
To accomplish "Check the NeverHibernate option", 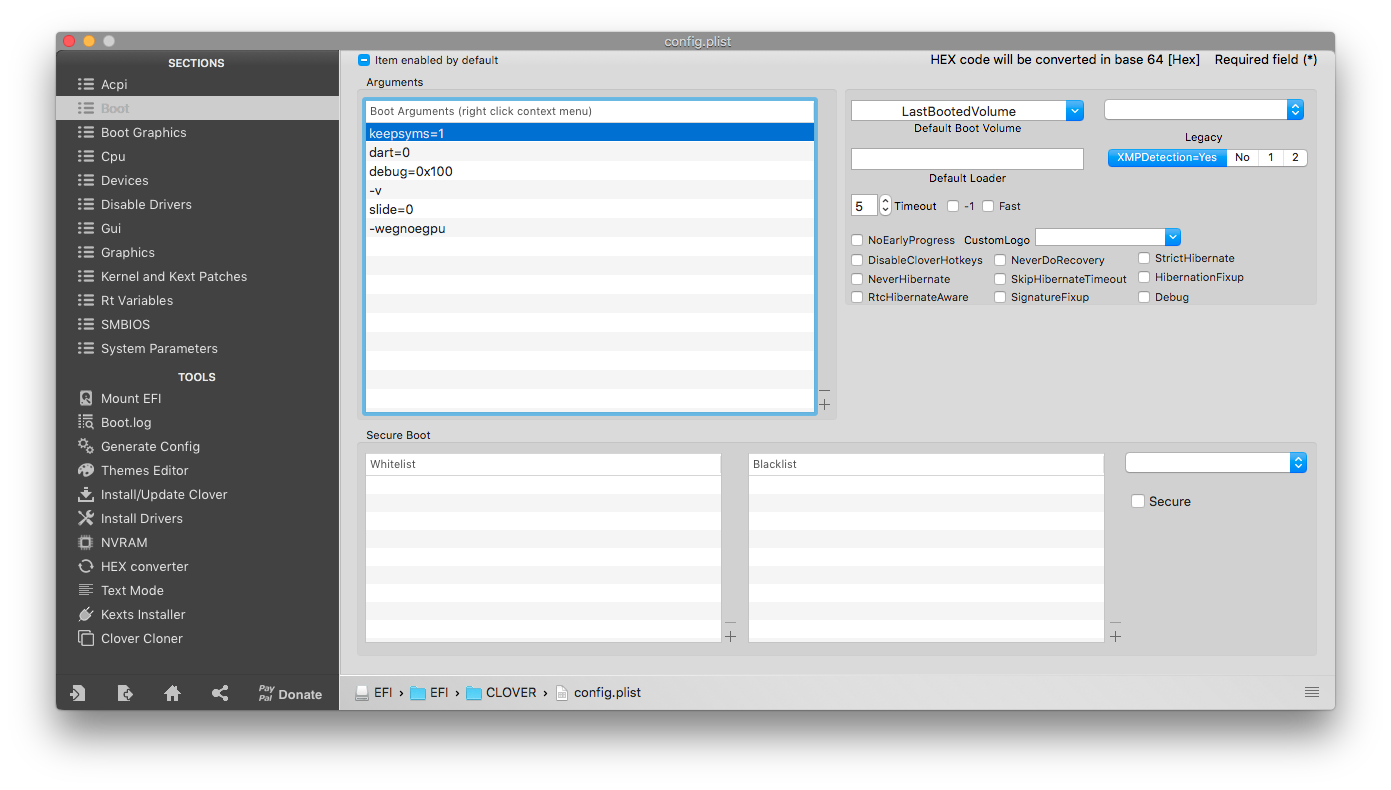I will pos(857,279).
